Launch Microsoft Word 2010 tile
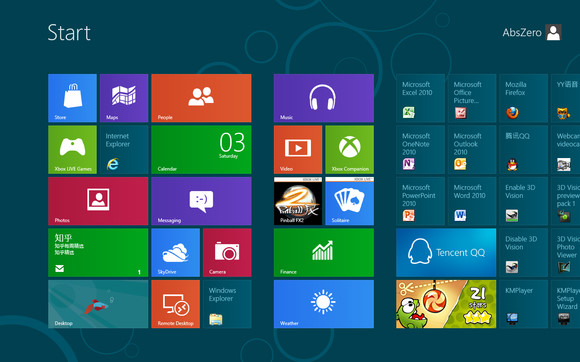This screenshot has width=580, height=362. (472, 201)
